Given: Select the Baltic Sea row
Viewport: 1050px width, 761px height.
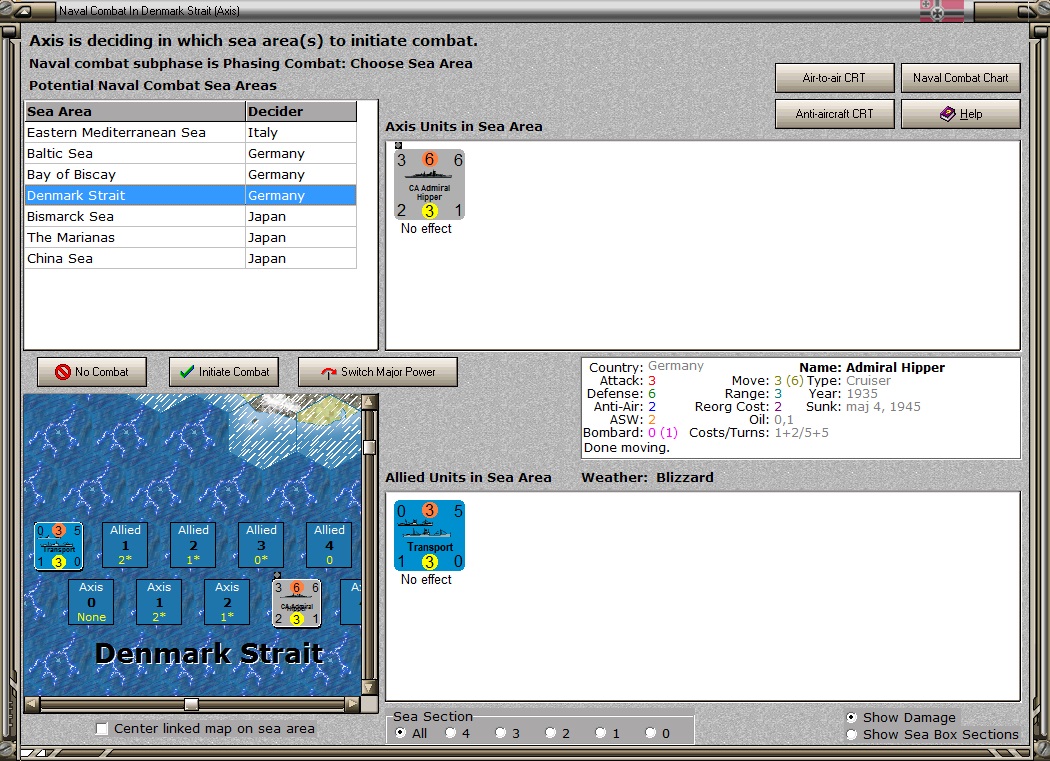Looking at the screenshot, I should tap(190, 153).
